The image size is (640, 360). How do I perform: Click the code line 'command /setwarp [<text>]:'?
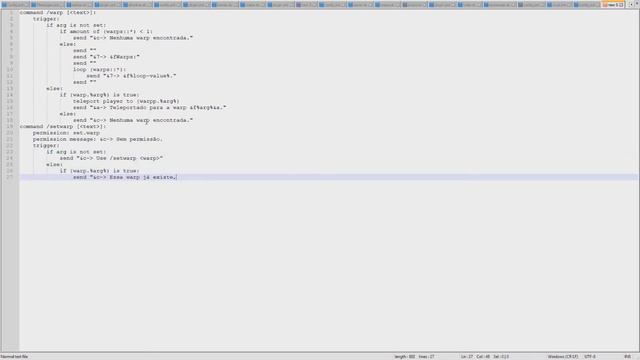(62, 127)
